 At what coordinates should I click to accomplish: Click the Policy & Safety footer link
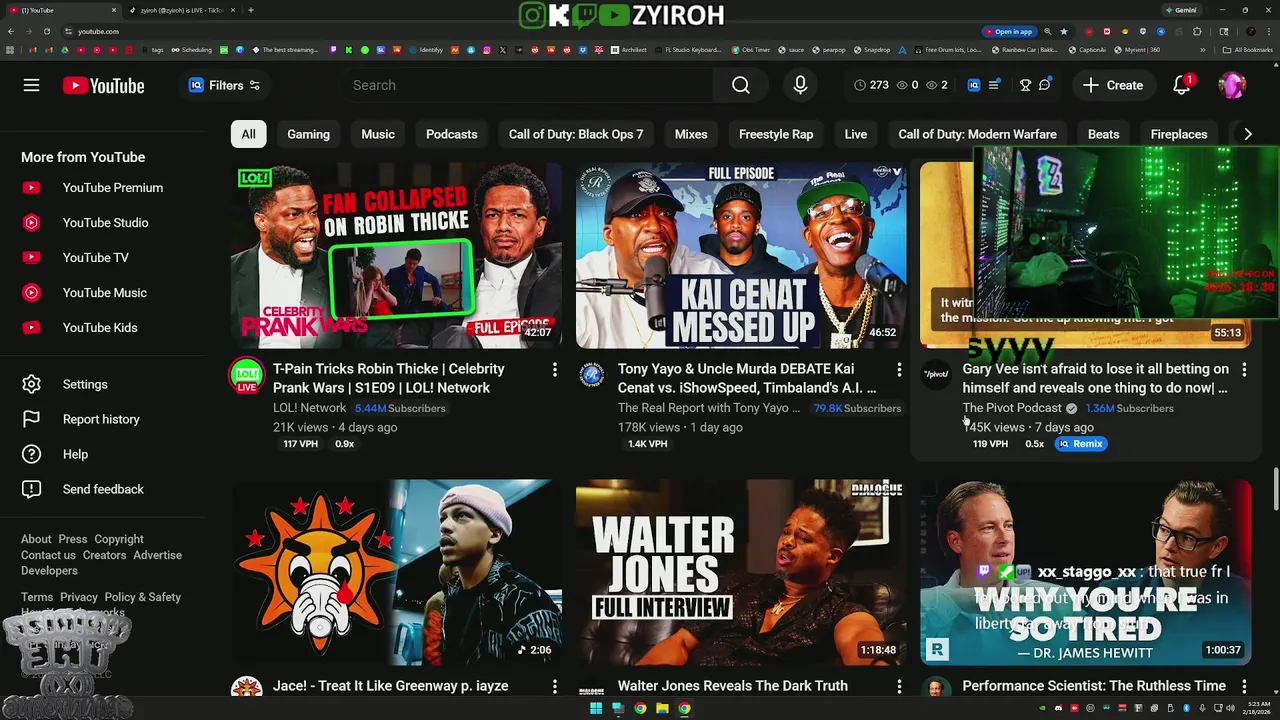pyautogui.click(x=143, y=597)
